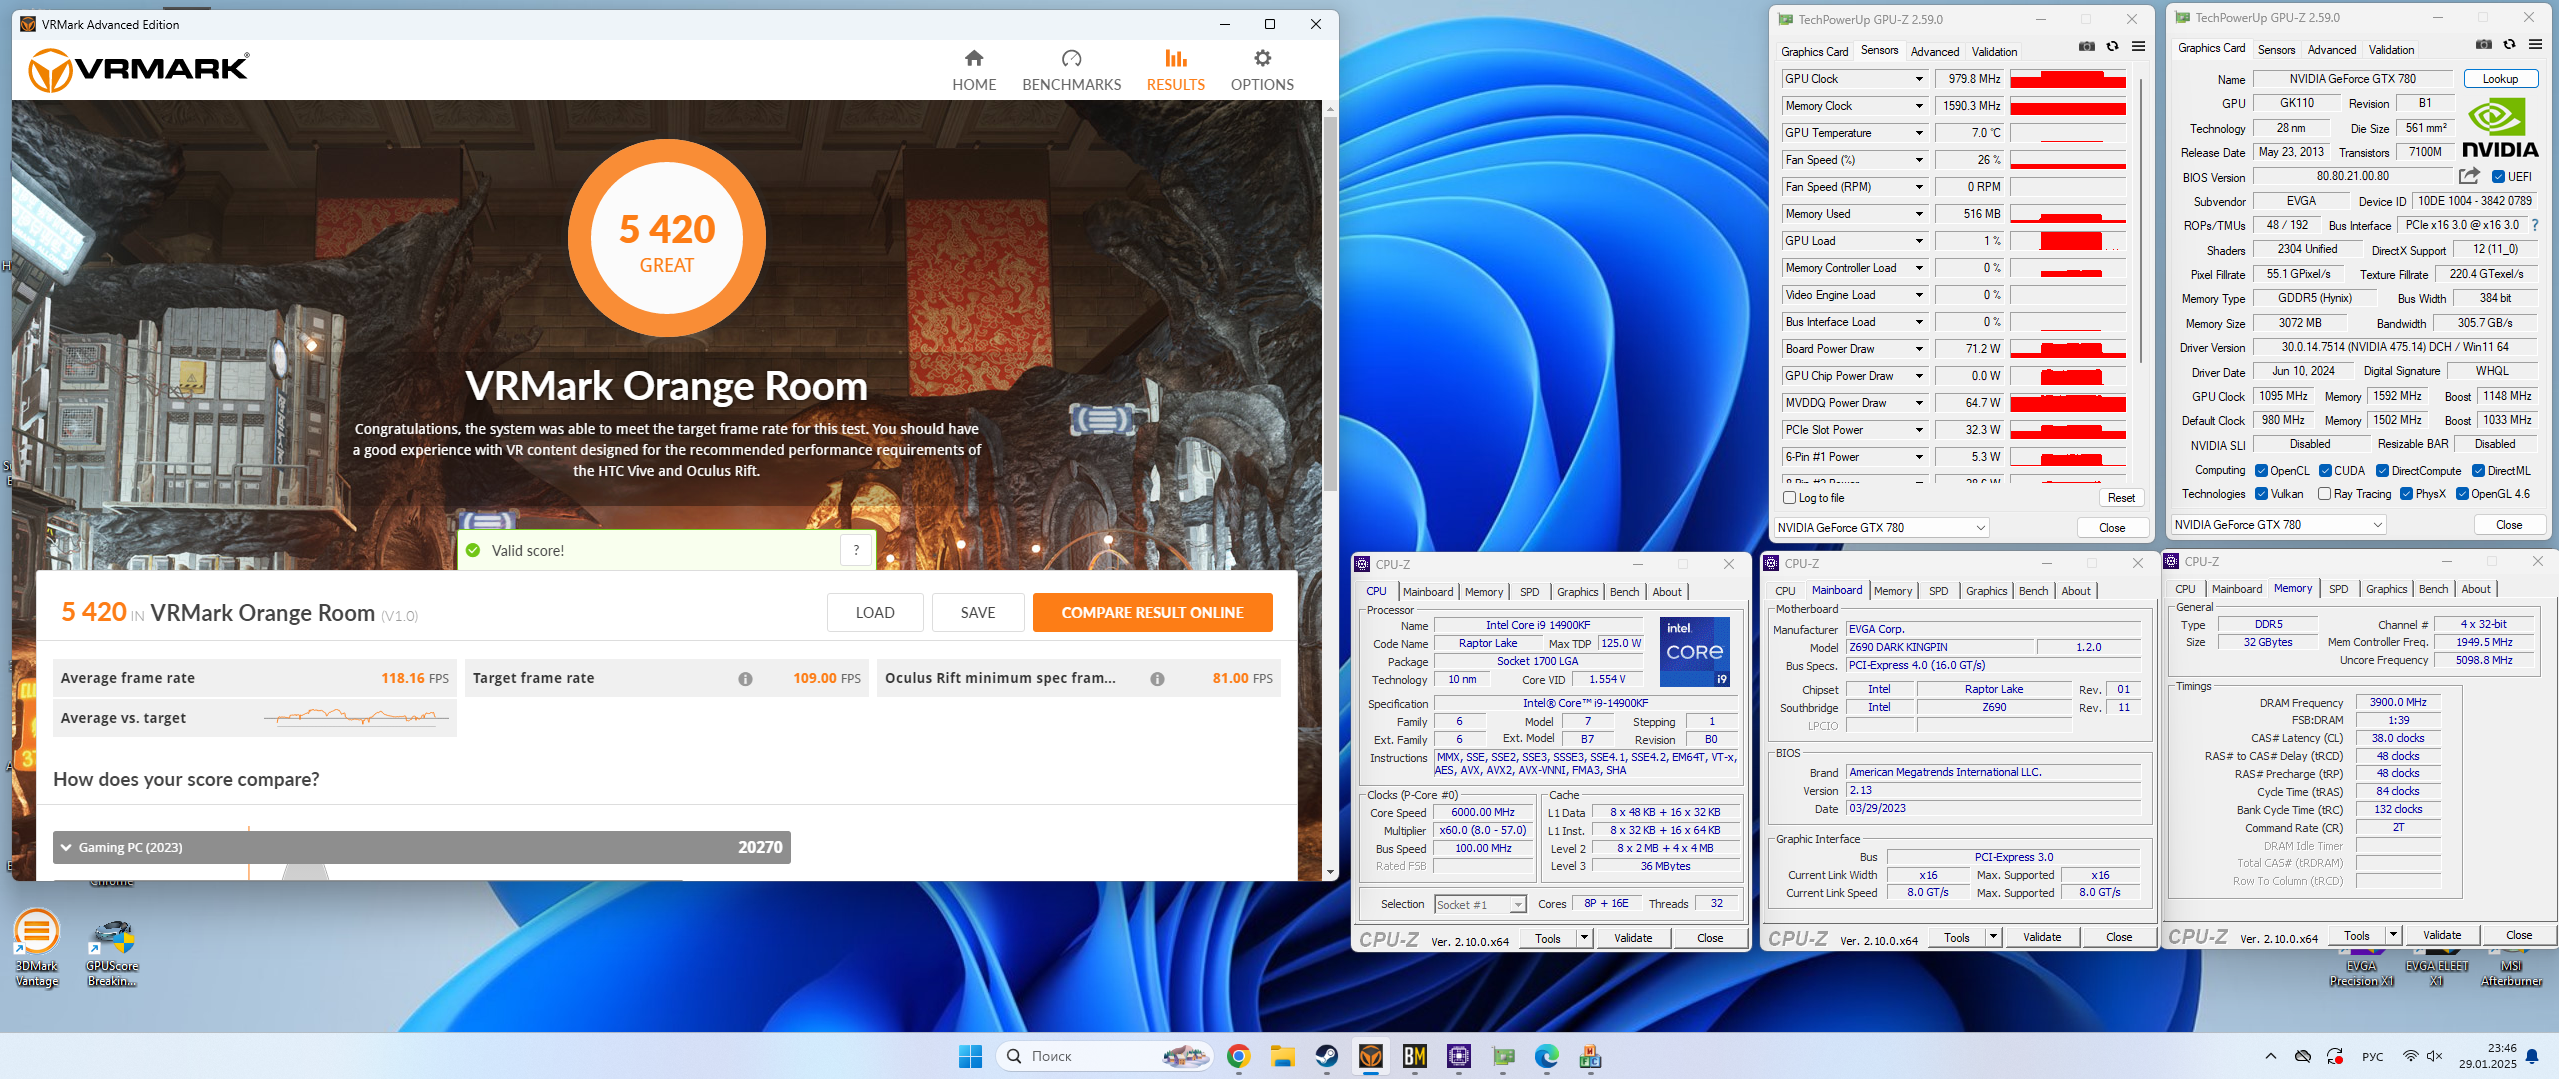Viewport: 2559px width, 1079px height.
Task: Open the Memory Used sensor dropdown
Action: pyautogui.click(x=1919, y=214)
